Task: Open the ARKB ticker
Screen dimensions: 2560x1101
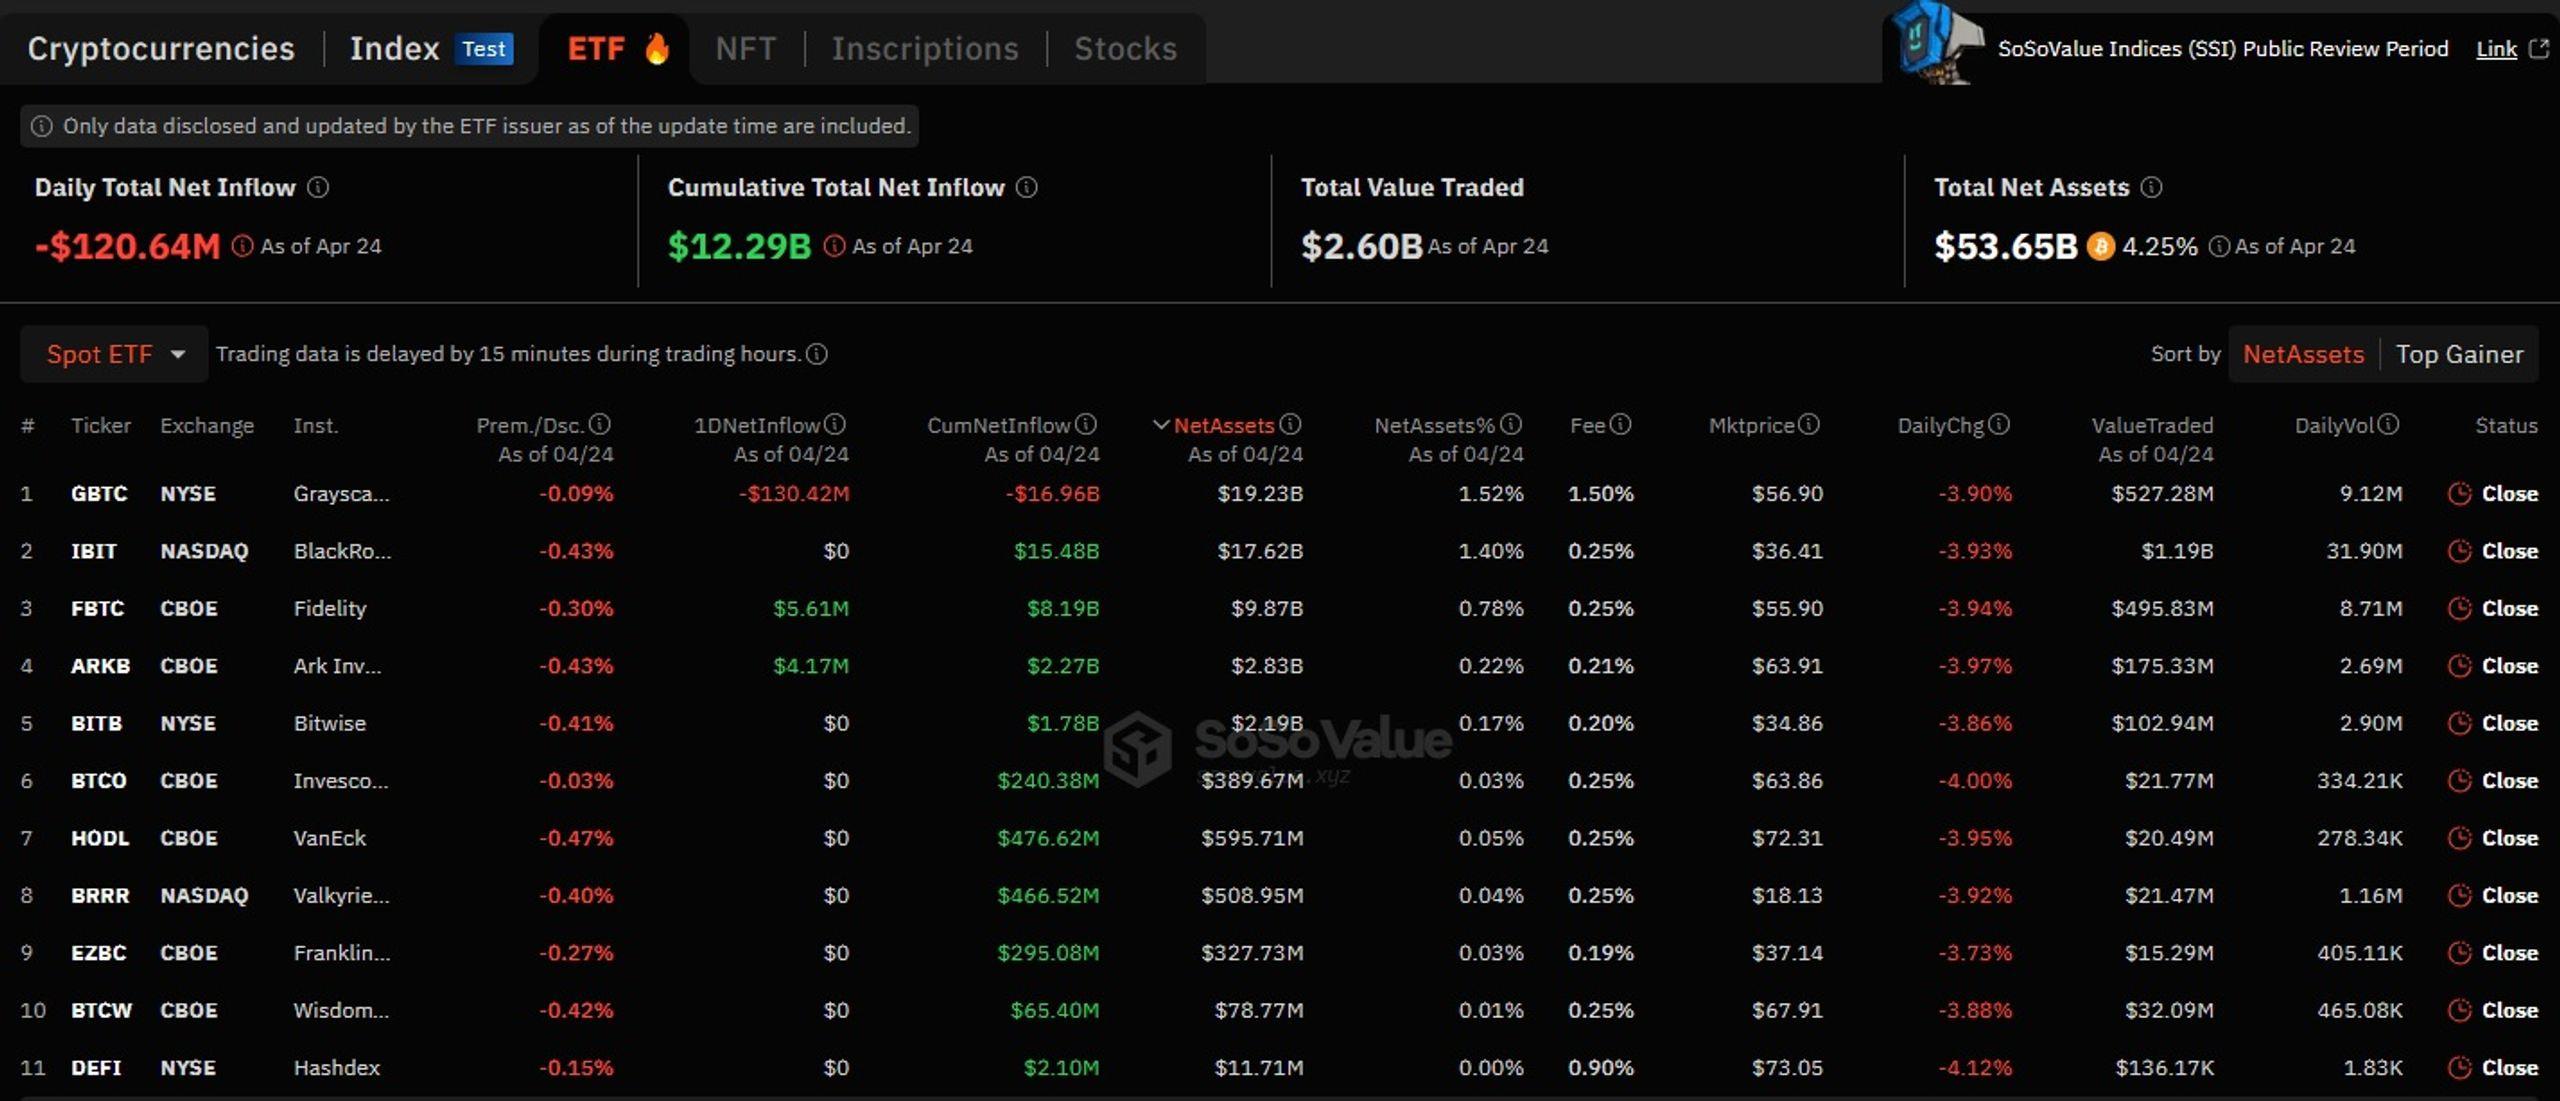Action: tap(100, 665)
